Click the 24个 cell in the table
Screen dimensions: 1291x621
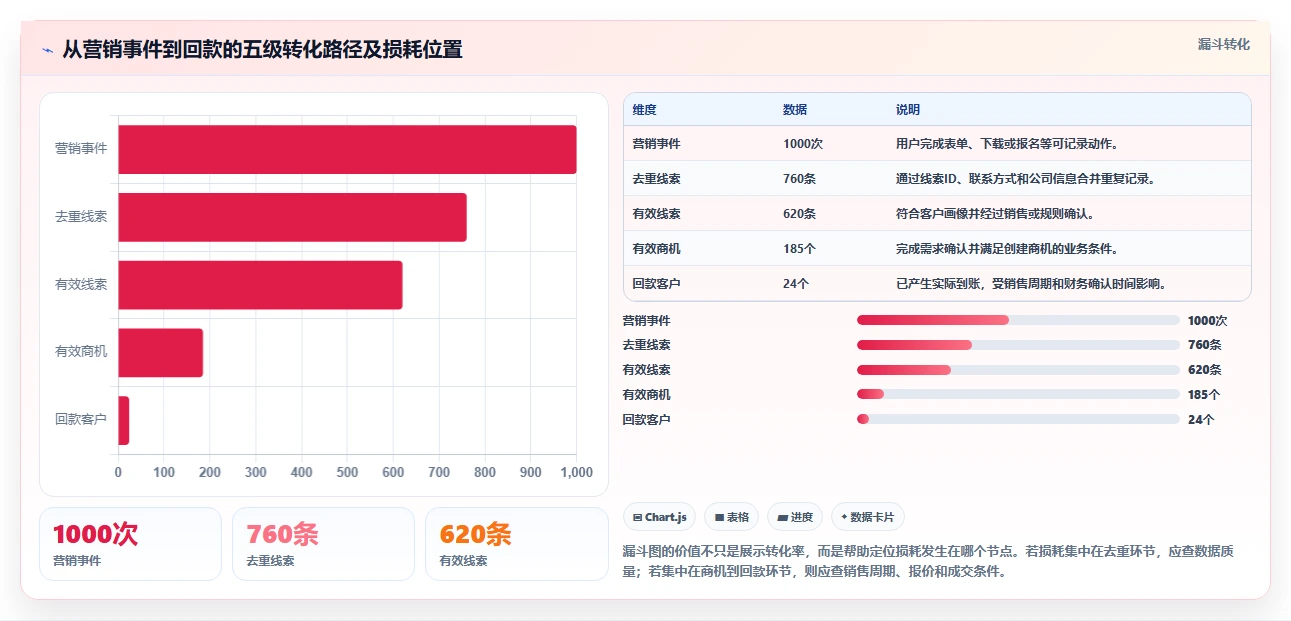coord(796,284)
